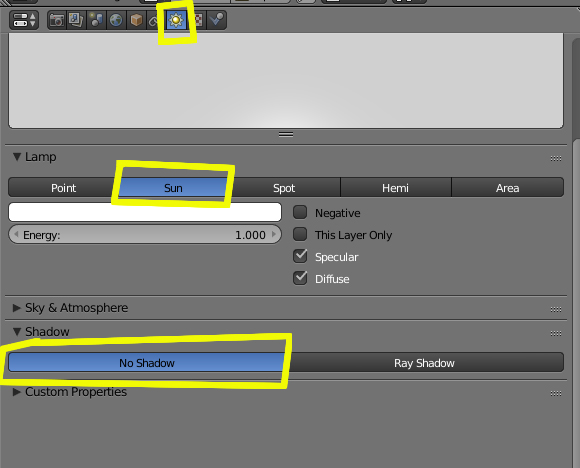This screenshot has width=580, height=468.
Task: Disable the Specular checkbox
Action: 300,256
